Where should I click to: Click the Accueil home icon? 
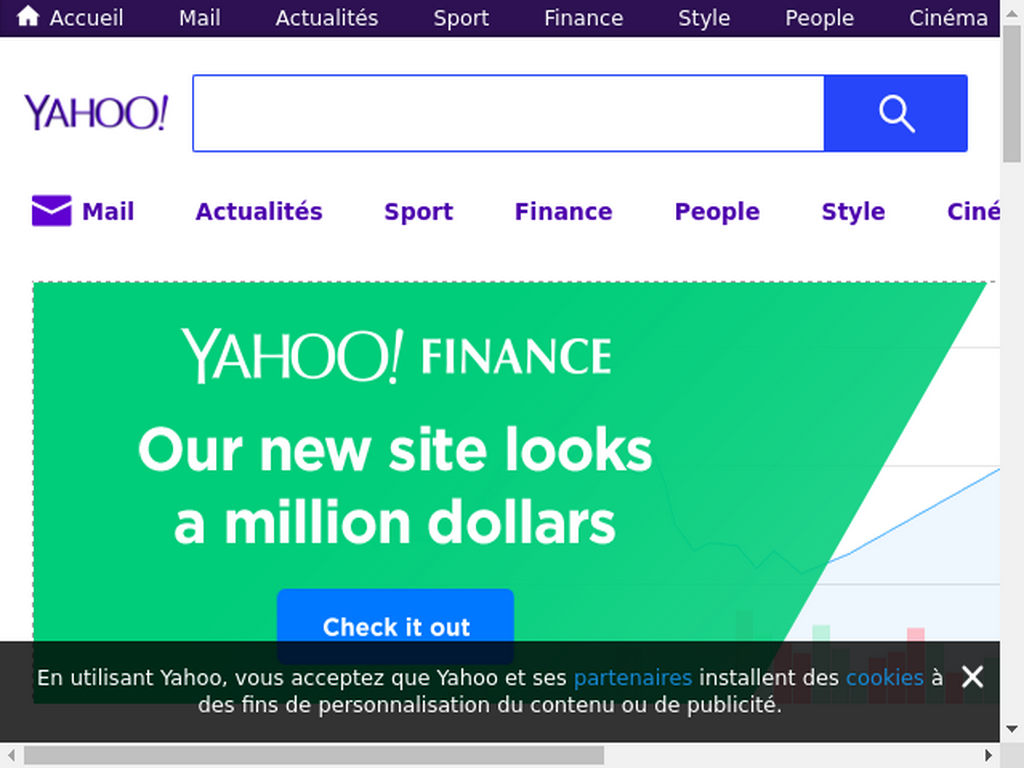pyautogui.click(x=28, y=16)
